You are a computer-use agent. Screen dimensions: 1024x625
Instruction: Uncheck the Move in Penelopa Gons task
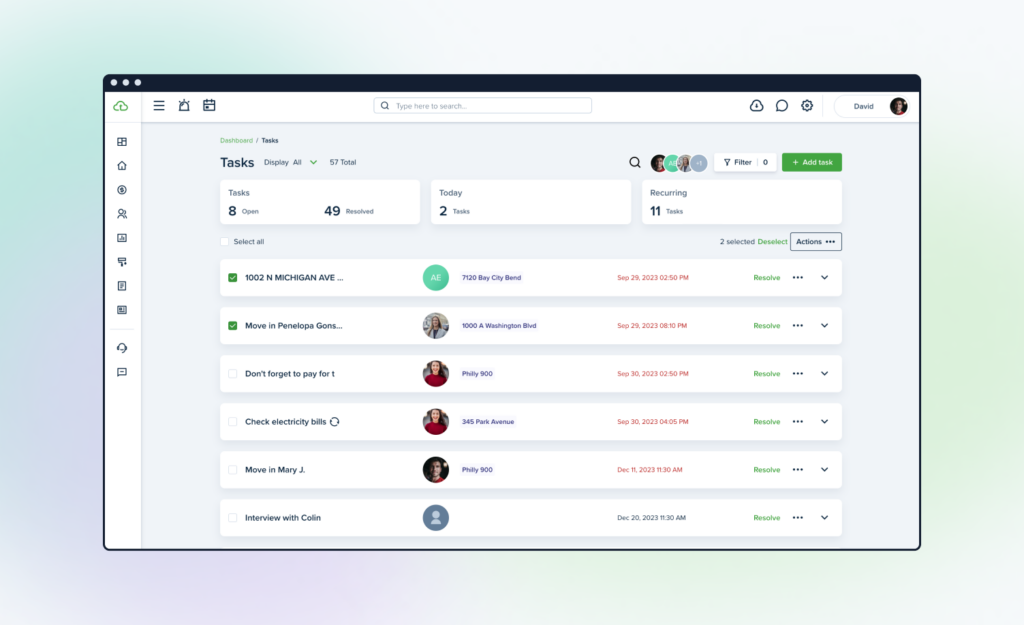(232, 325)
